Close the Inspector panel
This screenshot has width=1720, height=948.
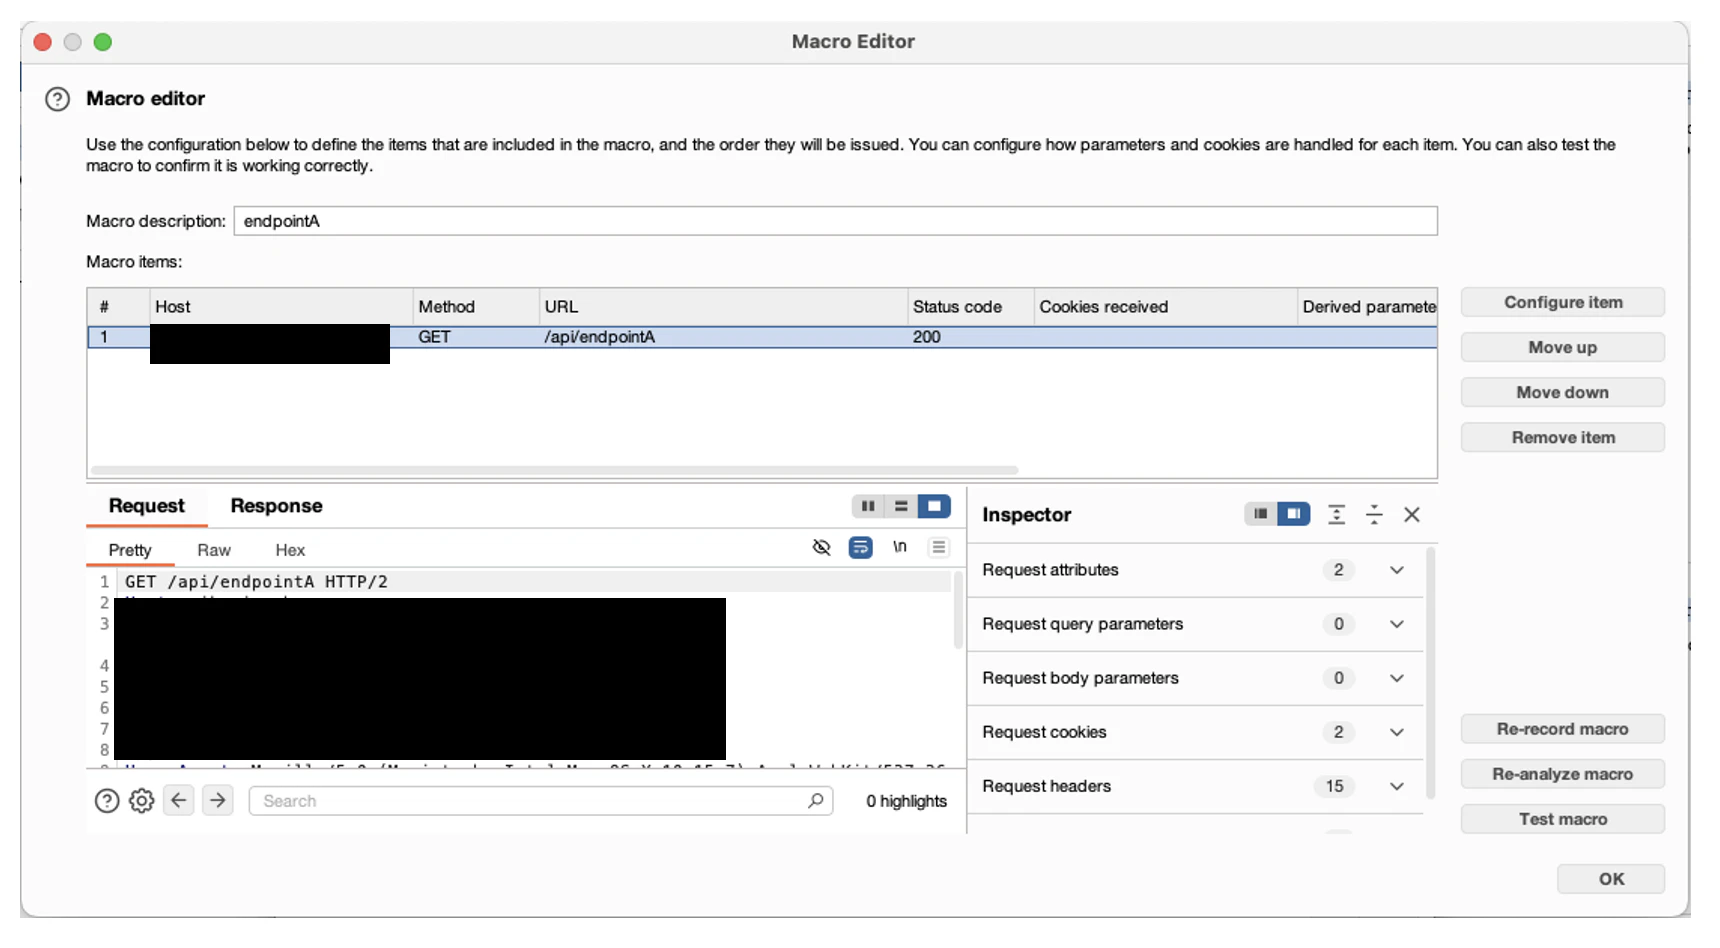pos(1412,514)
